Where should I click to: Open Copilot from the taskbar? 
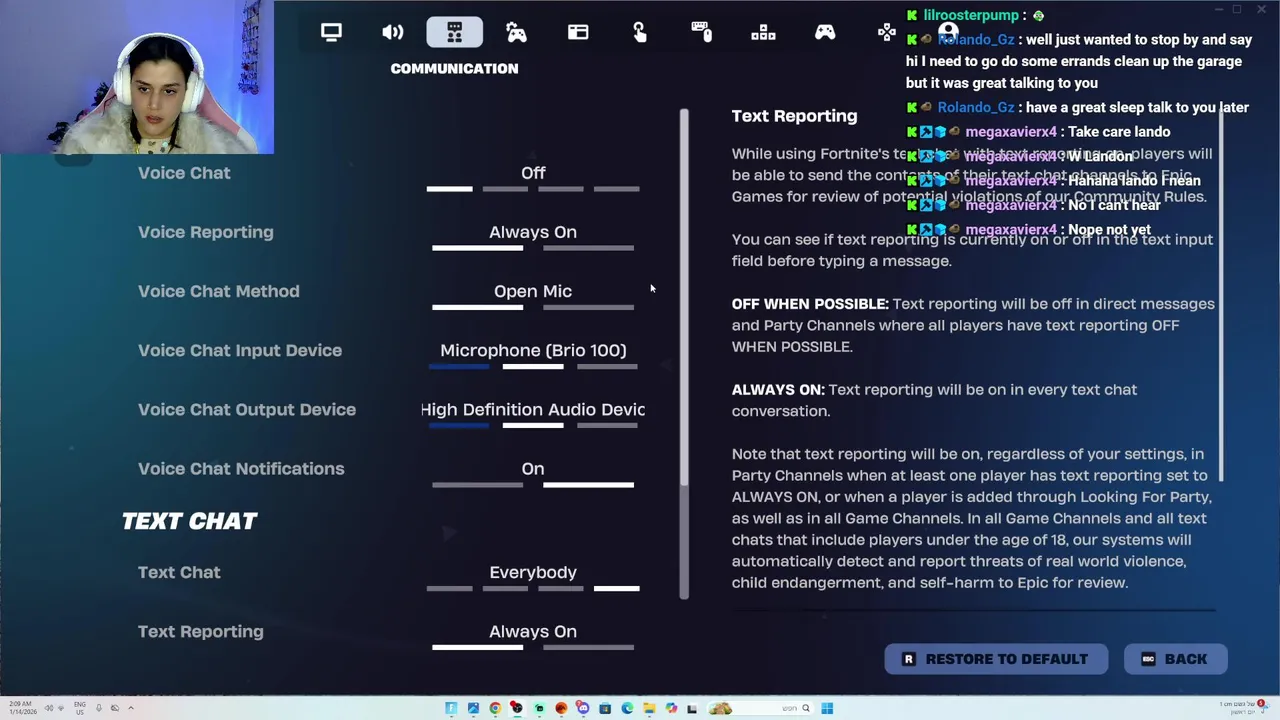(x=671, y=708)
